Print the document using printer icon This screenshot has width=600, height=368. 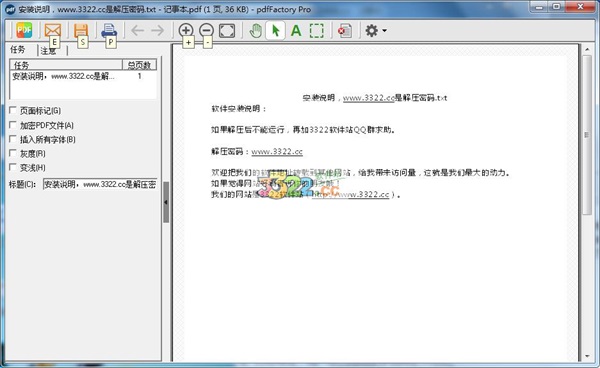click(109, 30)
